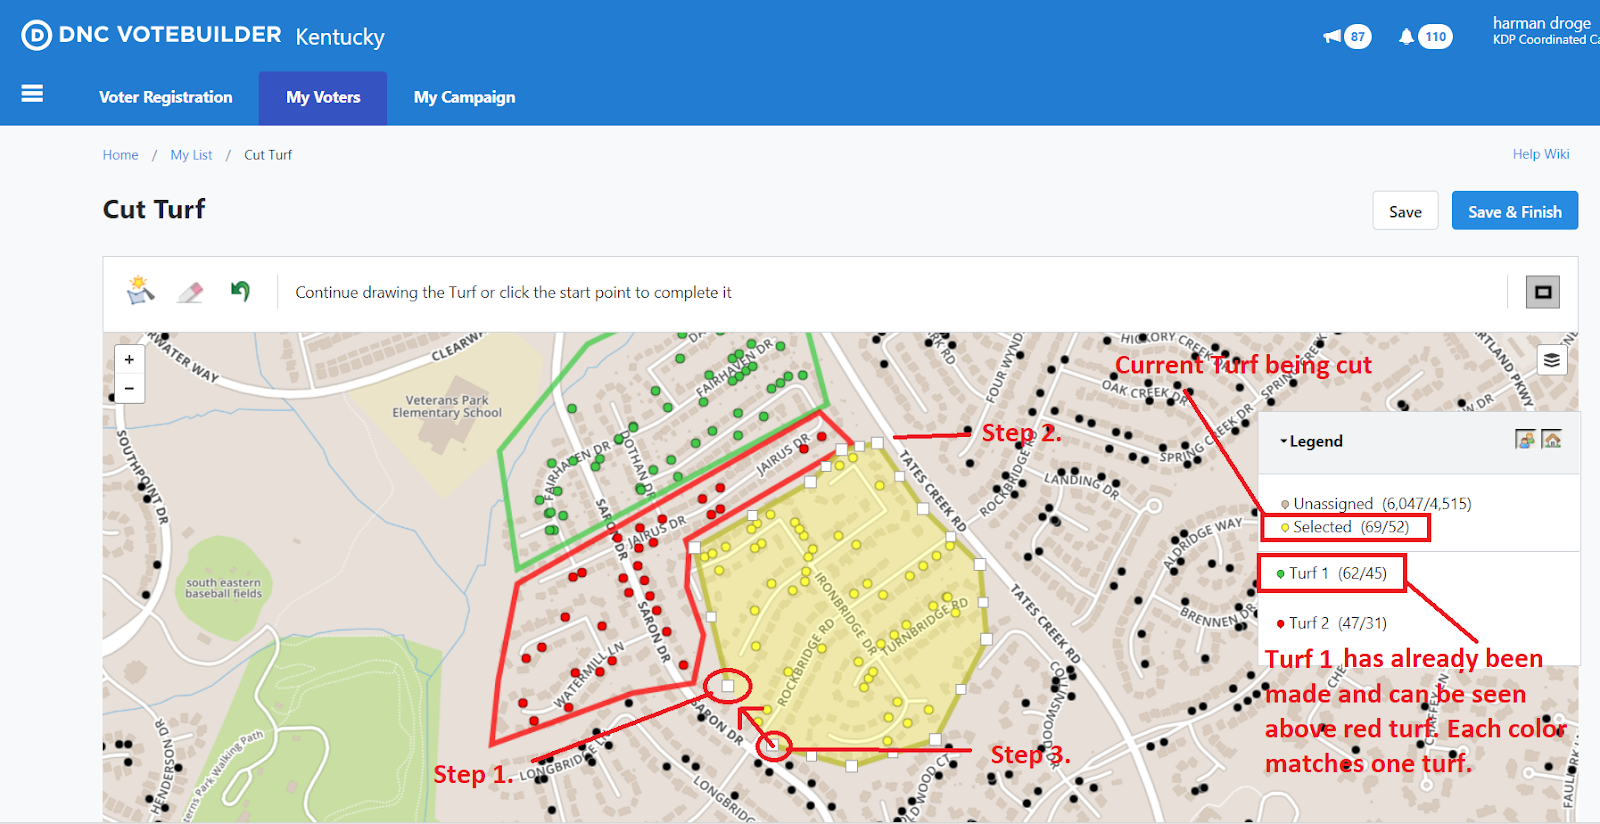Viewport: 1600px width, 824px height.
Task: Switch legend count to people view
Action: click(x=1525, y=439)
